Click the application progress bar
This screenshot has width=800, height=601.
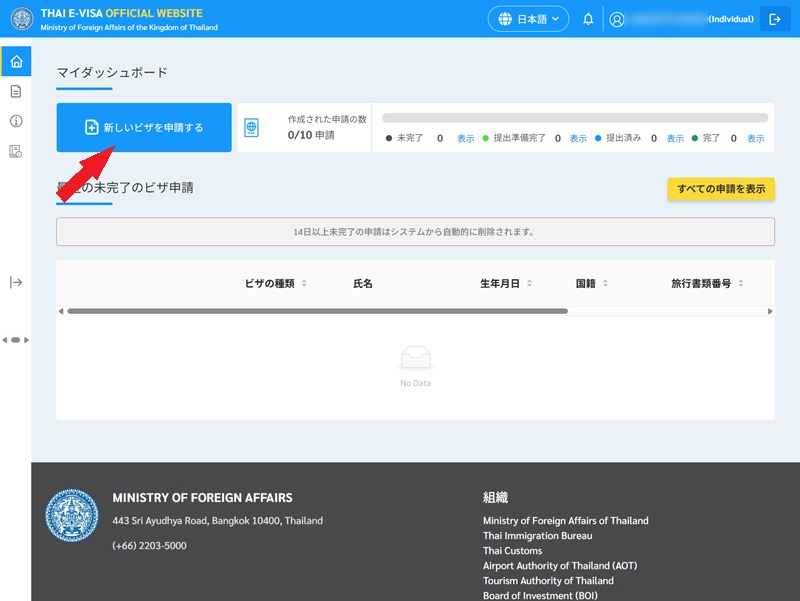pyautogui.click(x=575, y=118)
